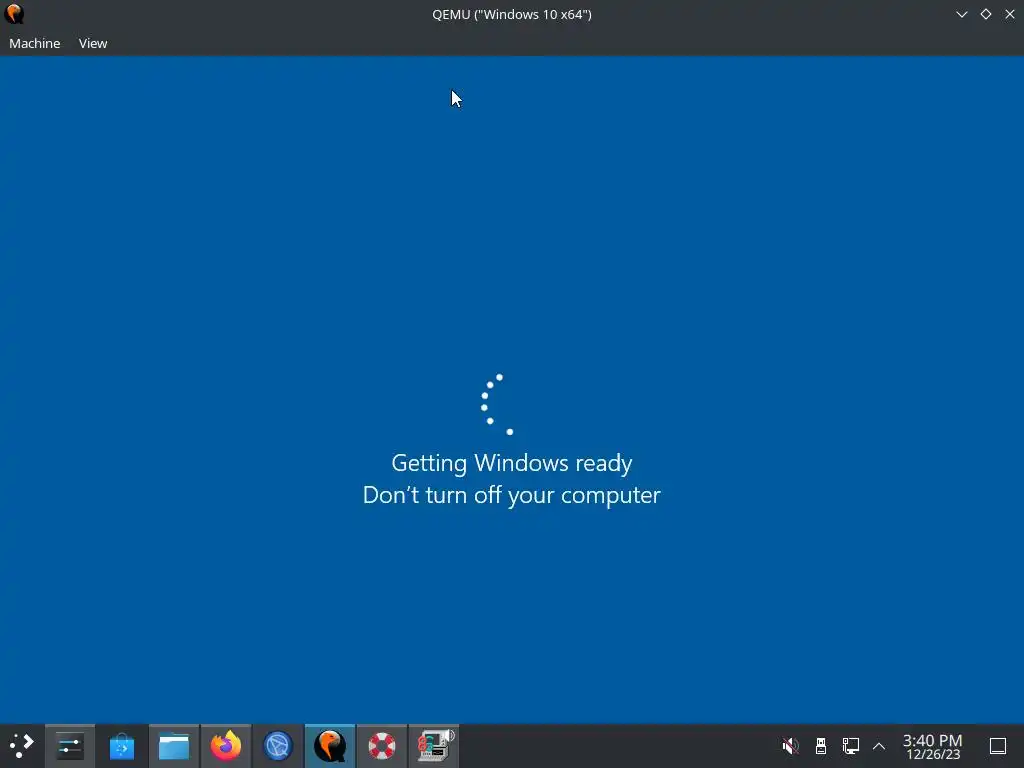The width and height of the screenshot is (1024, 768).
Task: Click the 'Getting Windows ready' text
Action: [511, 463]
